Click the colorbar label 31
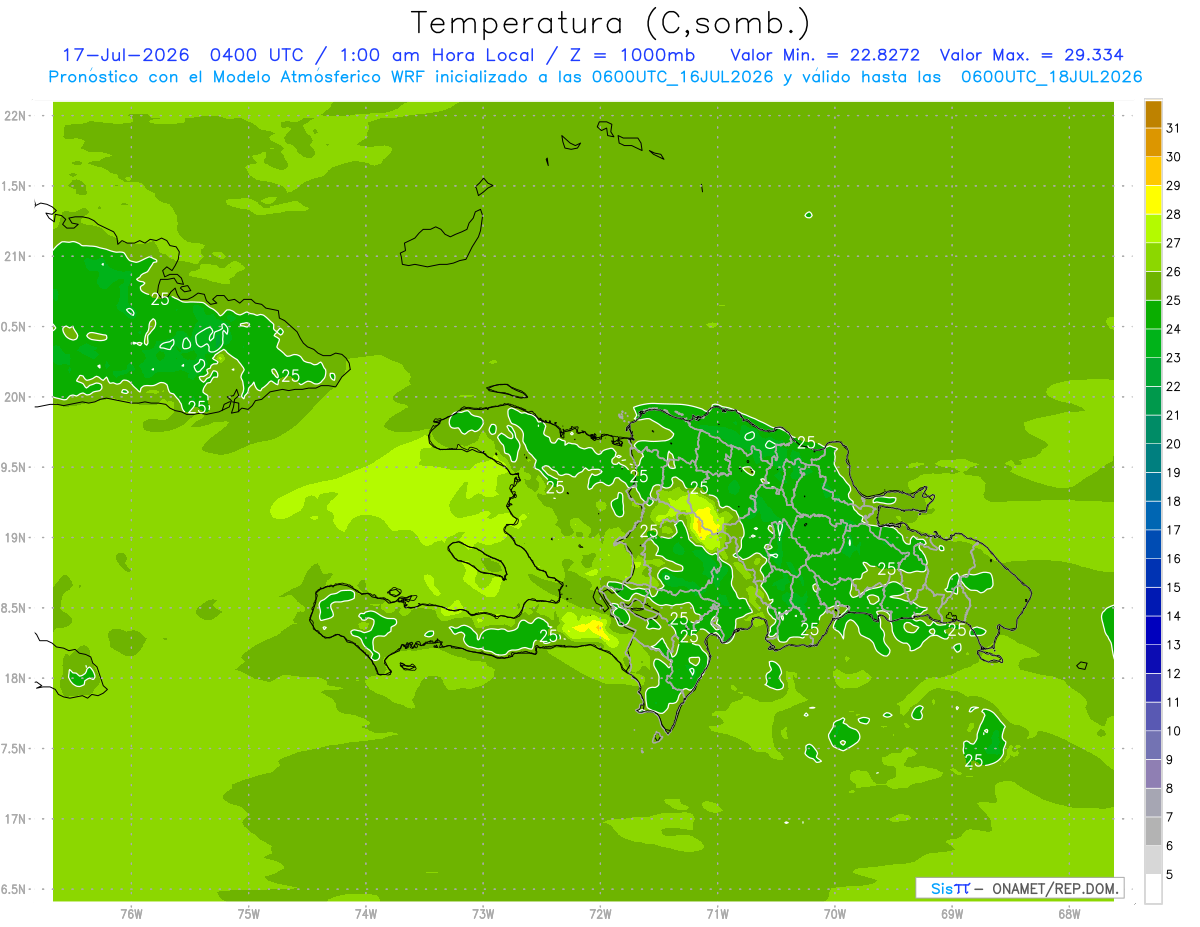Image resolution: width=1200 pixels, height=927 pixels. click(x=1174, y=128)
